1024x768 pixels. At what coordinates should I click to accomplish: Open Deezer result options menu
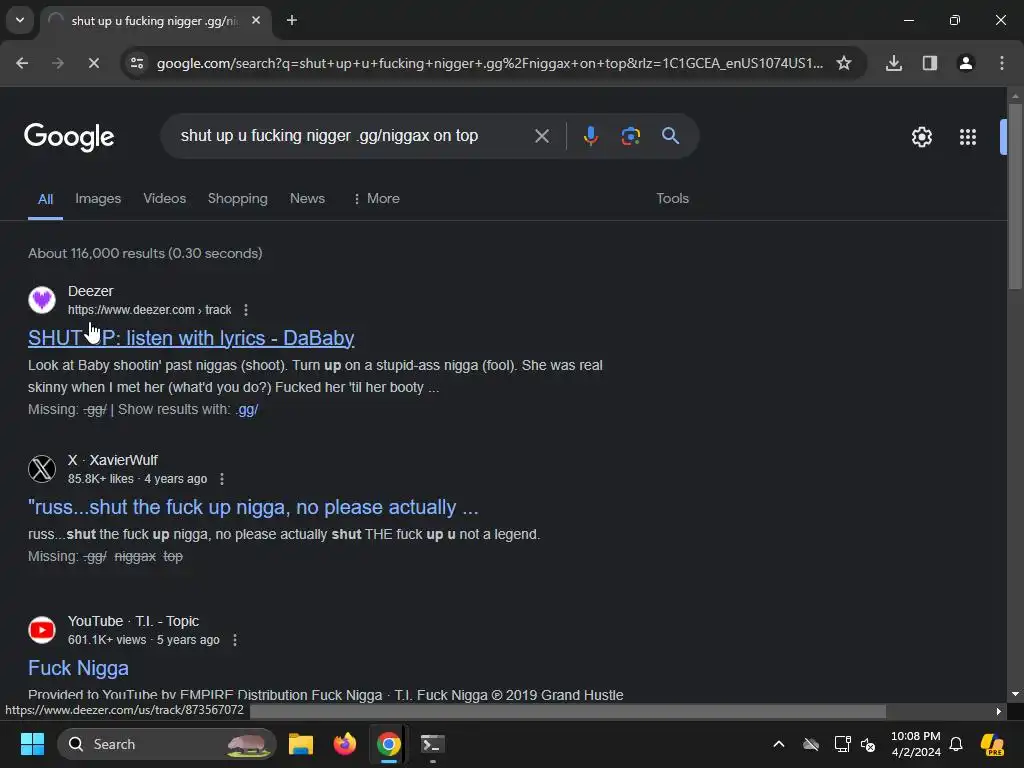click(246, 310)
